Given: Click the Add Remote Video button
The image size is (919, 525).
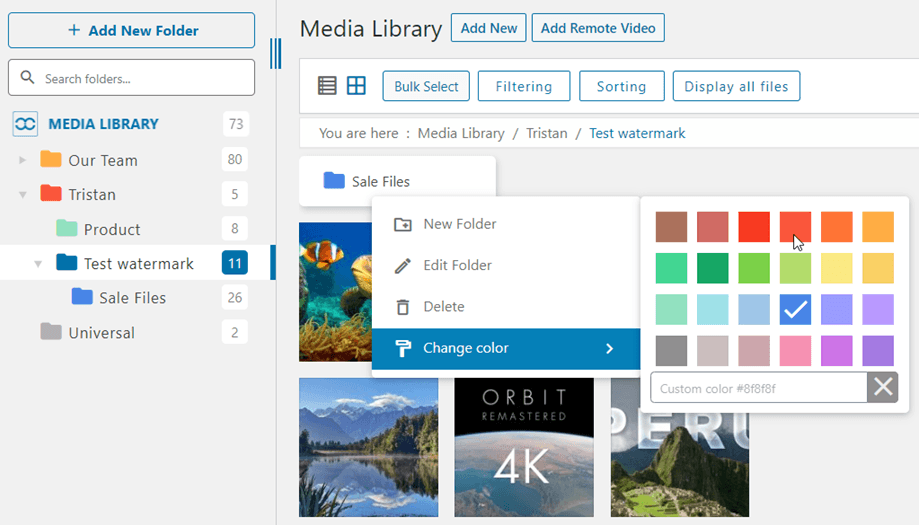Looking at the screenshot, I should (597, 28).
